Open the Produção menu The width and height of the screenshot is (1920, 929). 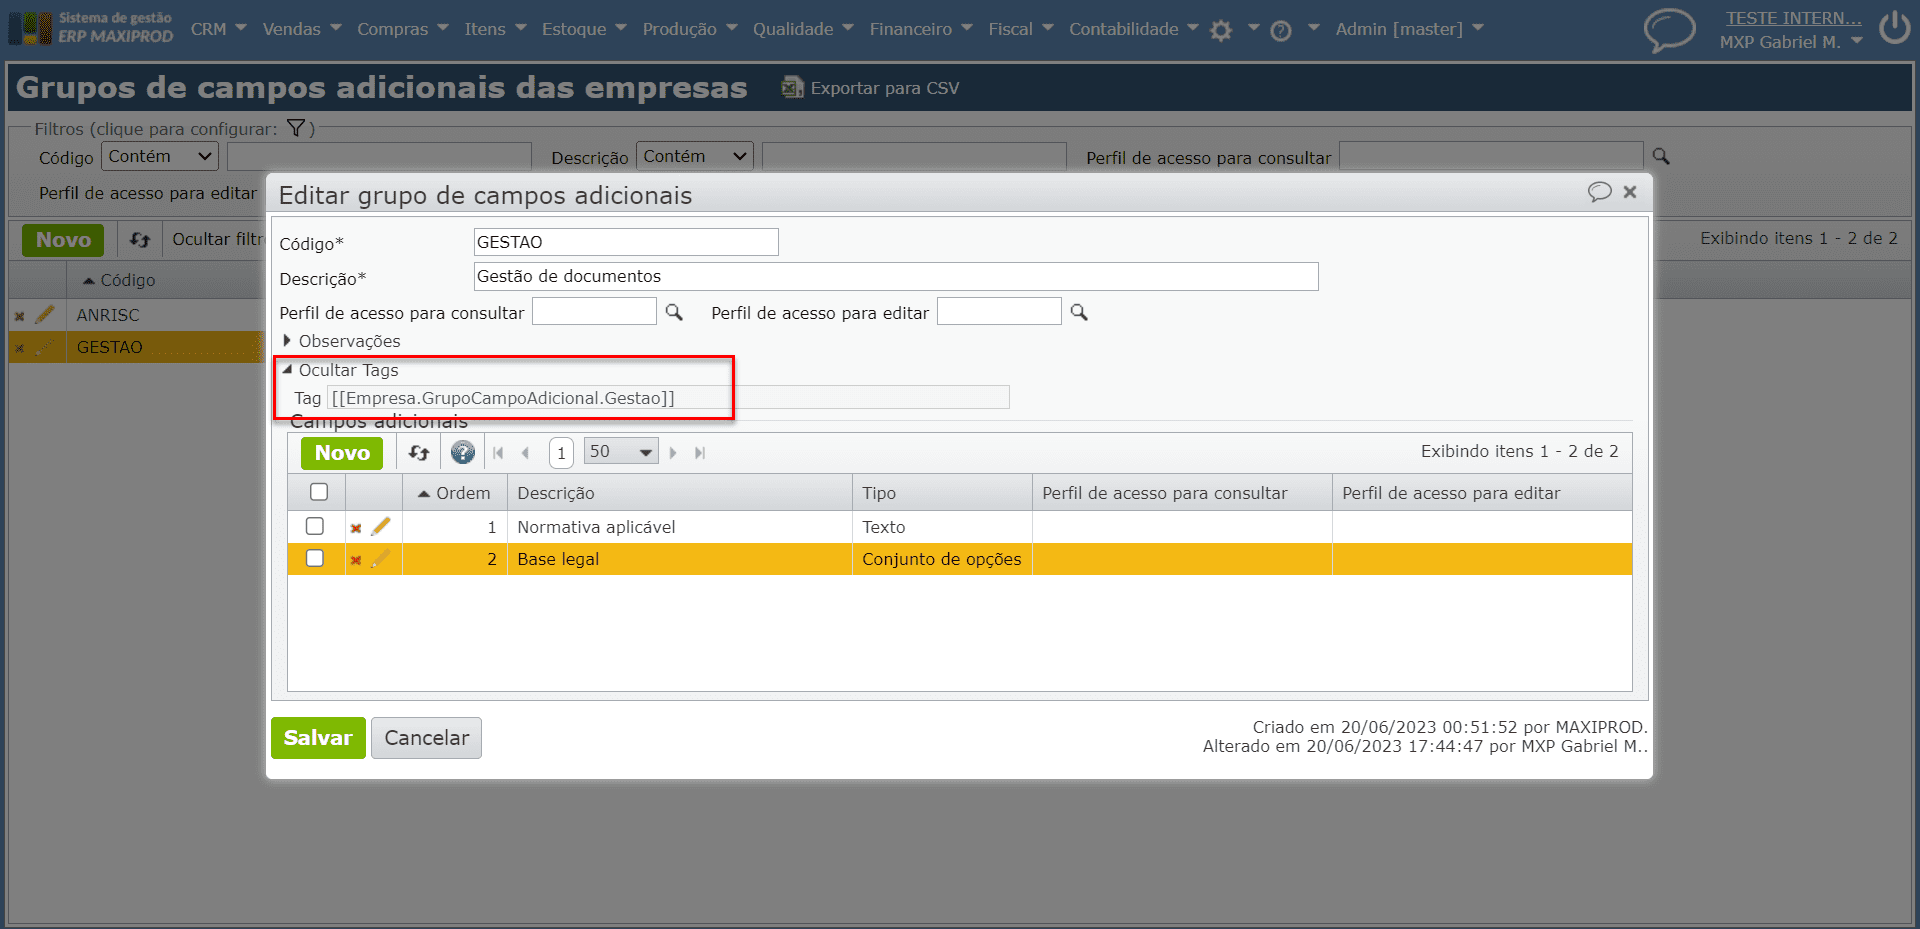pos(690,29)
